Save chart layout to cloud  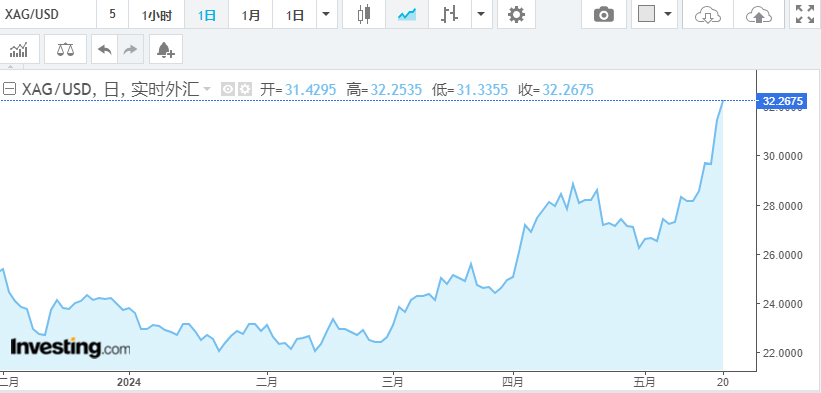point(758,14)
